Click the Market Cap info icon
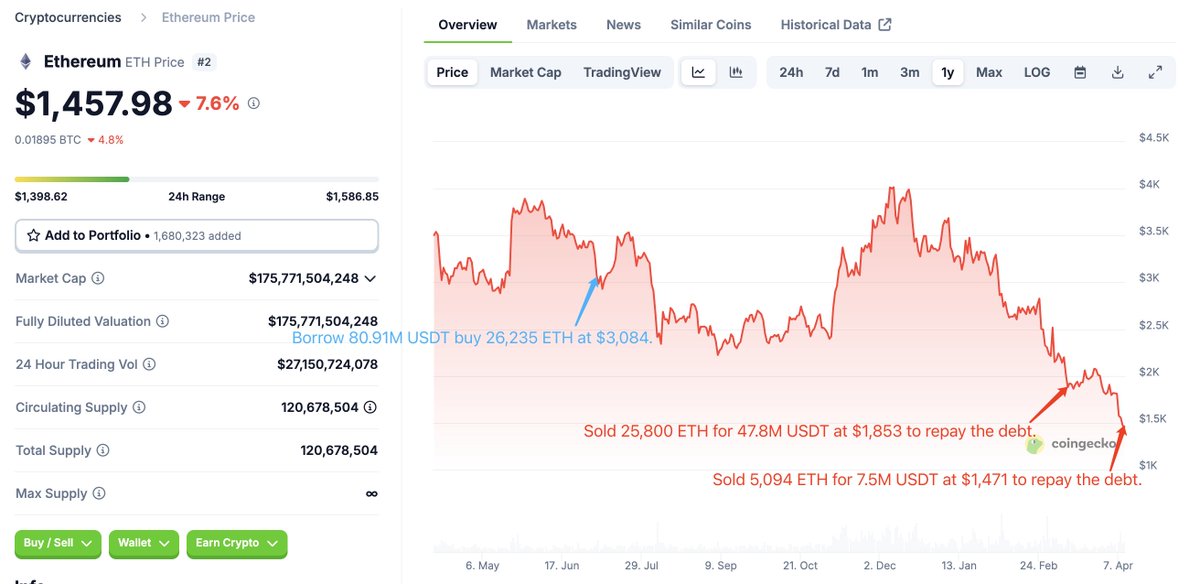 98,279
